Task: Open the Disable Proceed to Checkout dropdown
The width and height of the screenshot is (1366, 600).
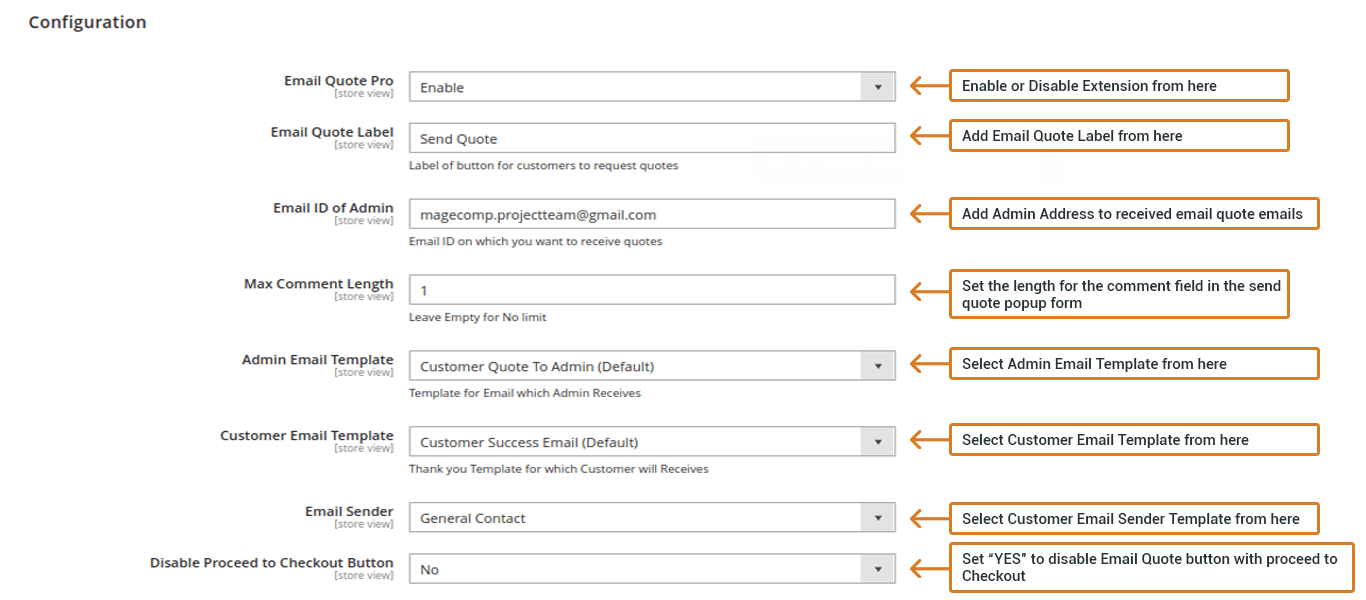Action: point(640,569)
